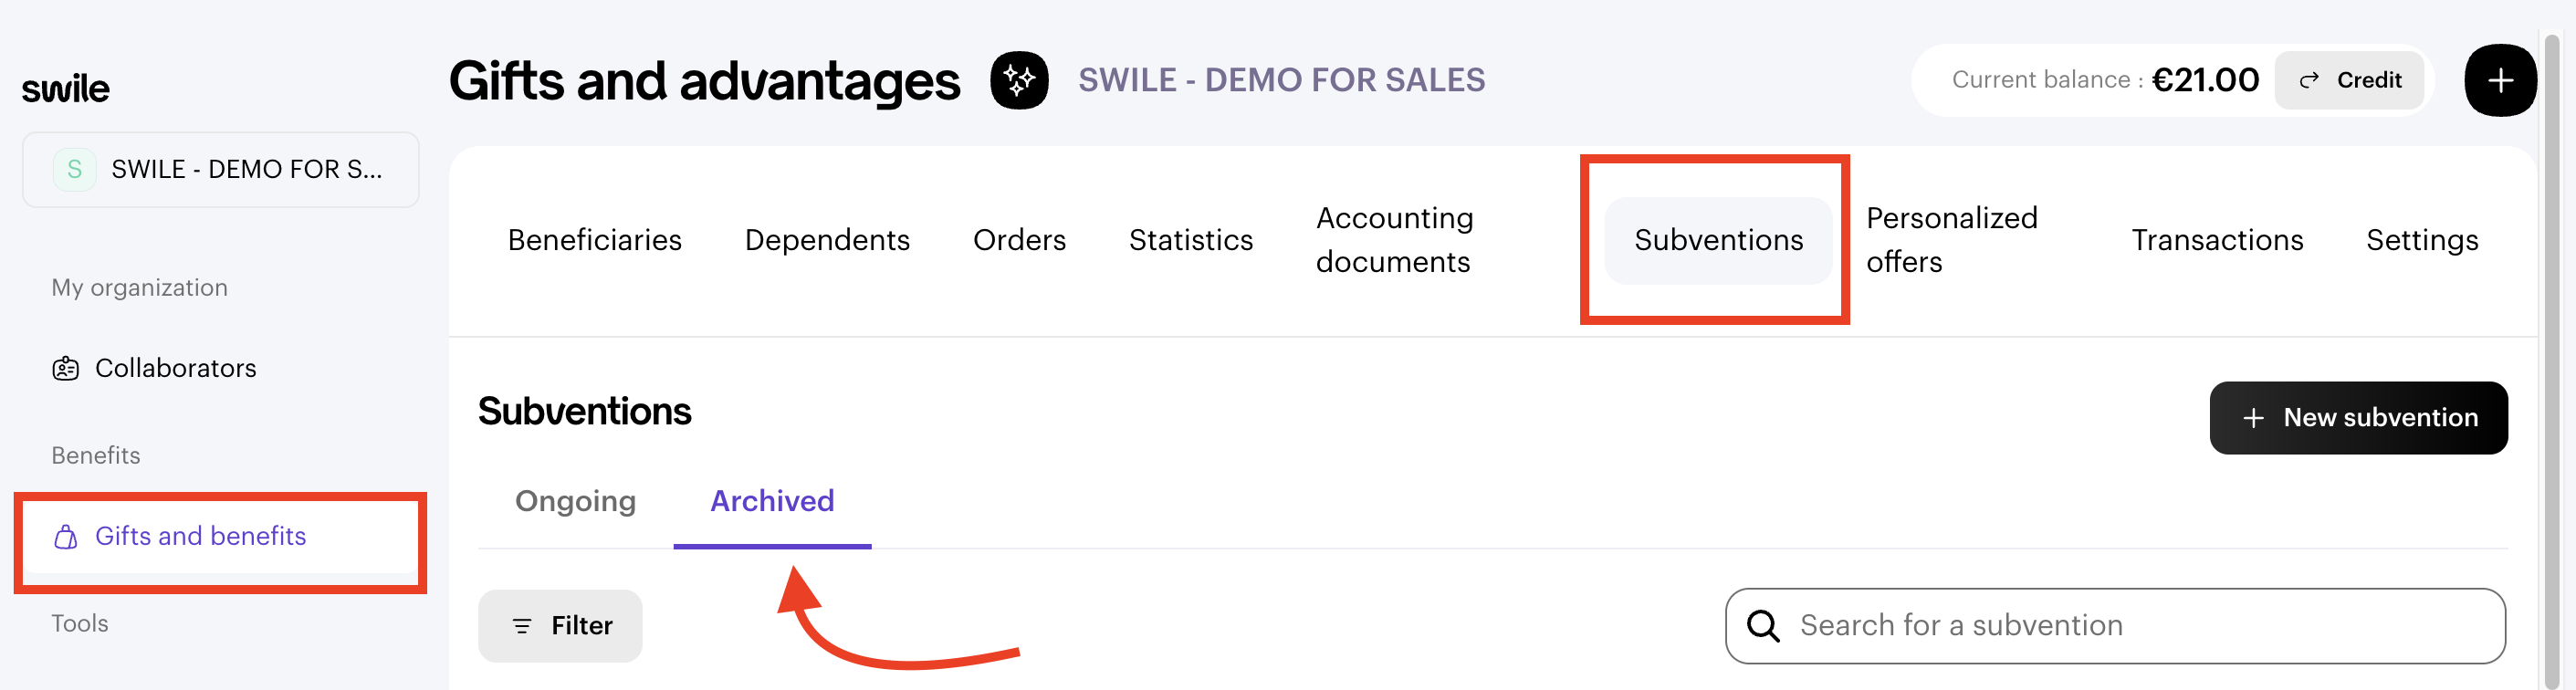Image resolution: width=2576 pixels, height=690 pixels.
Task: Click the search magnifier icon
Action: click(x=1762, y=626)
